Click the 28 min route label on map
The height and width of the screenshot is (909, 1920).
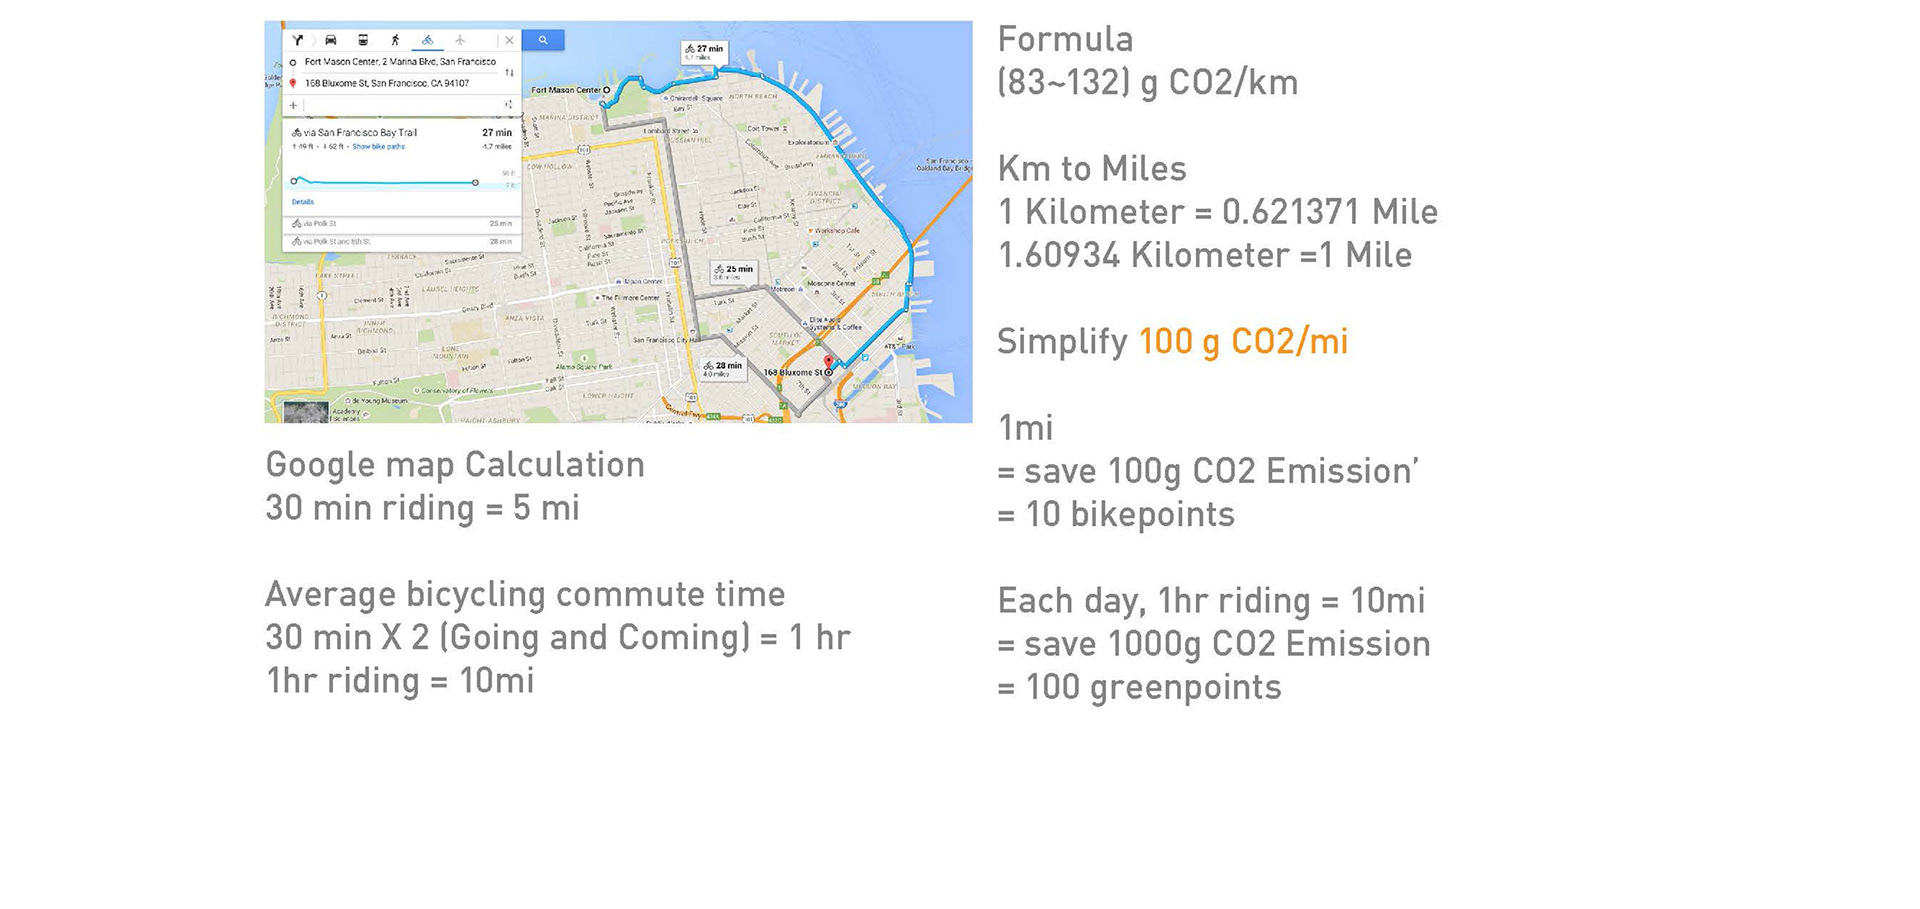(723, 367)
